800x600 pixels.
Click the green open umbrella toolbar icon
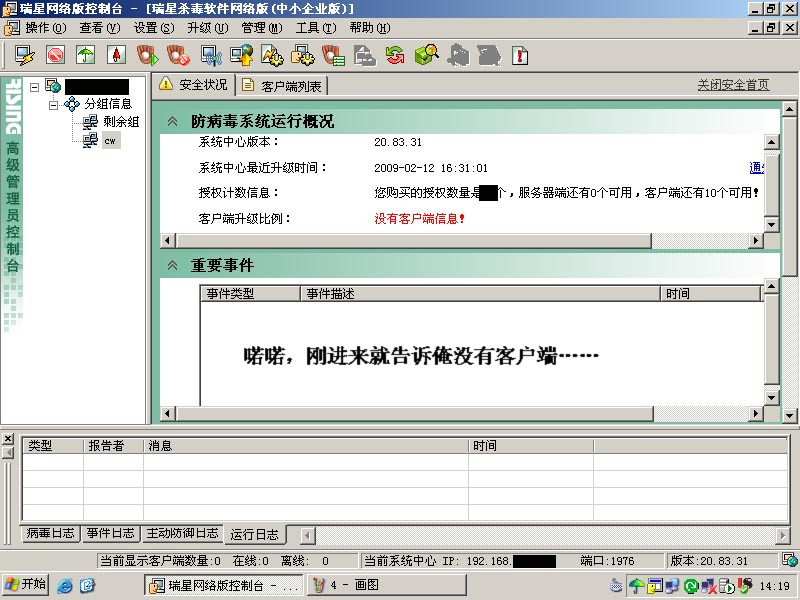(85, 55)
